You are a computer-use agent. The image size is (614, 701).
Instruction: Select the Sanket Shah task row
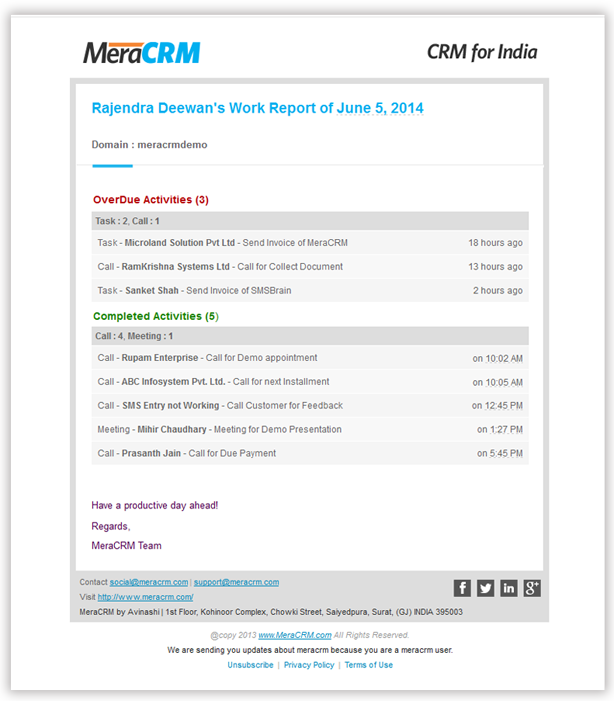(310, 291)
